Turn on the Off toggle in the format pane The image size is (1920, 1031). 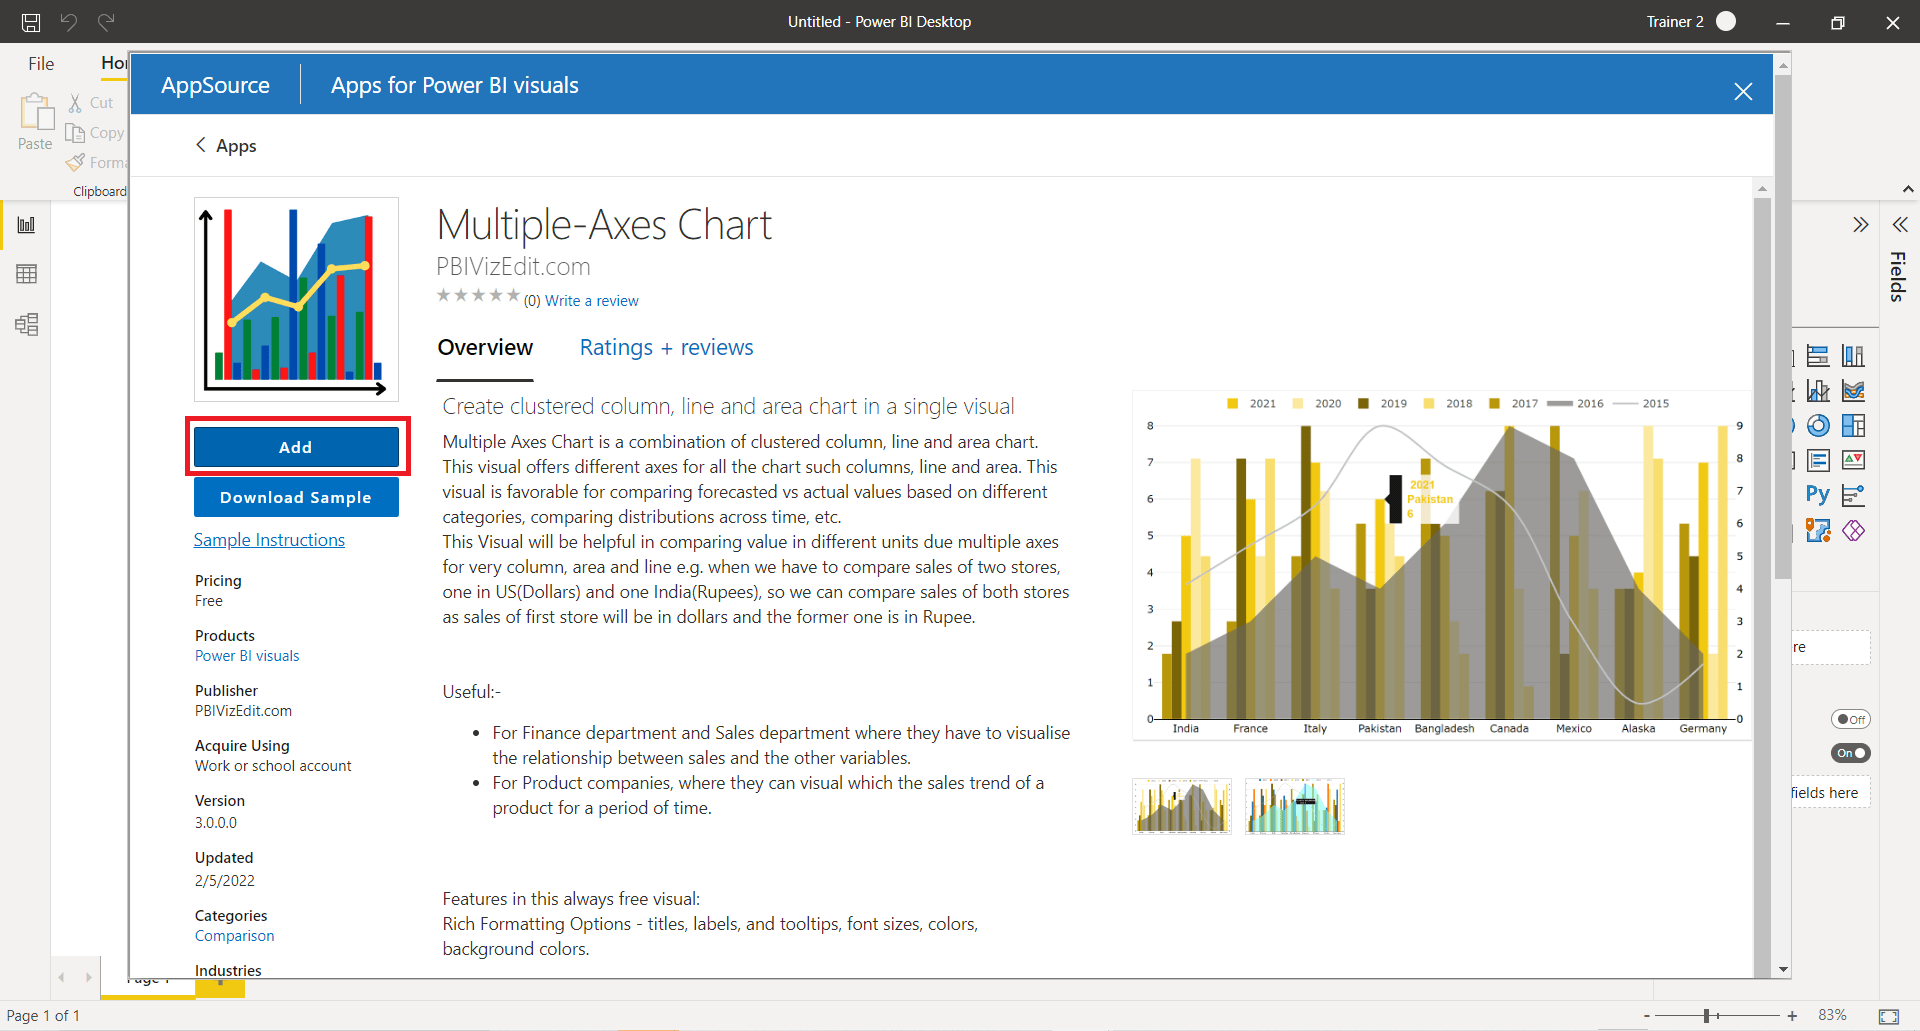point(1850,718)
